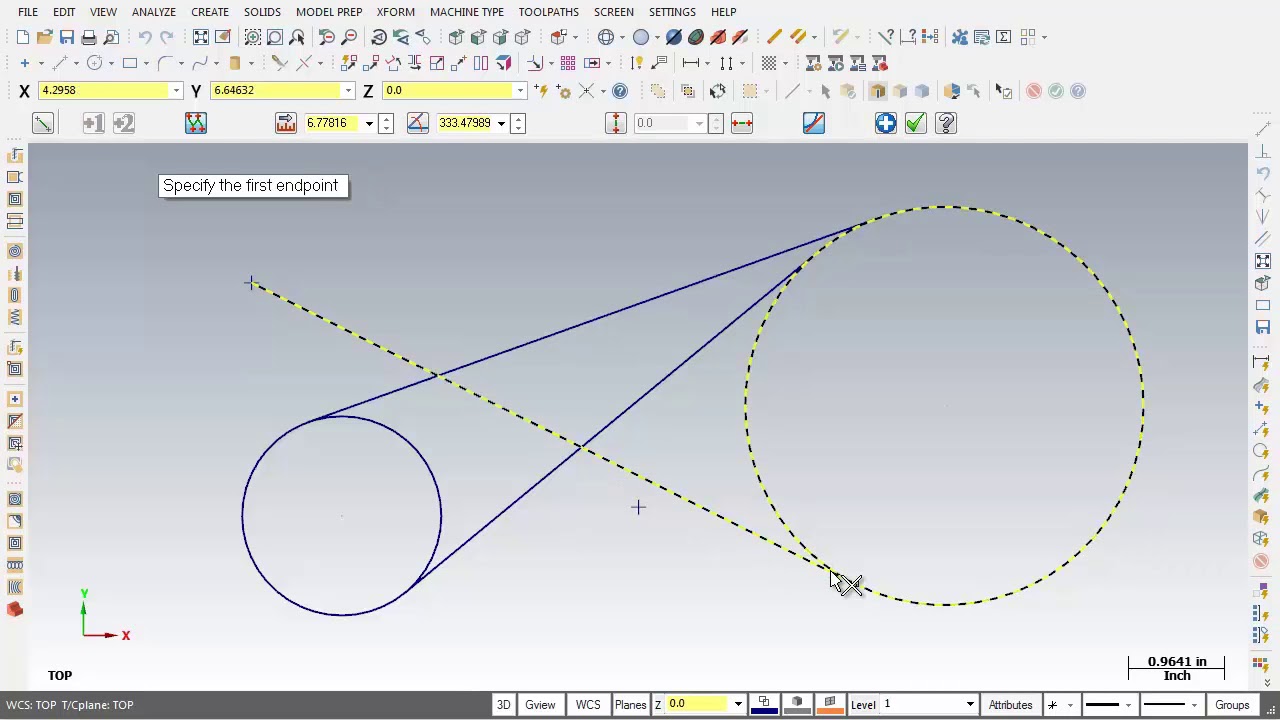Expand the line angle dropdown
Image resolution: width=1280 pixels, height=720 pixels.
coord(501,123)
